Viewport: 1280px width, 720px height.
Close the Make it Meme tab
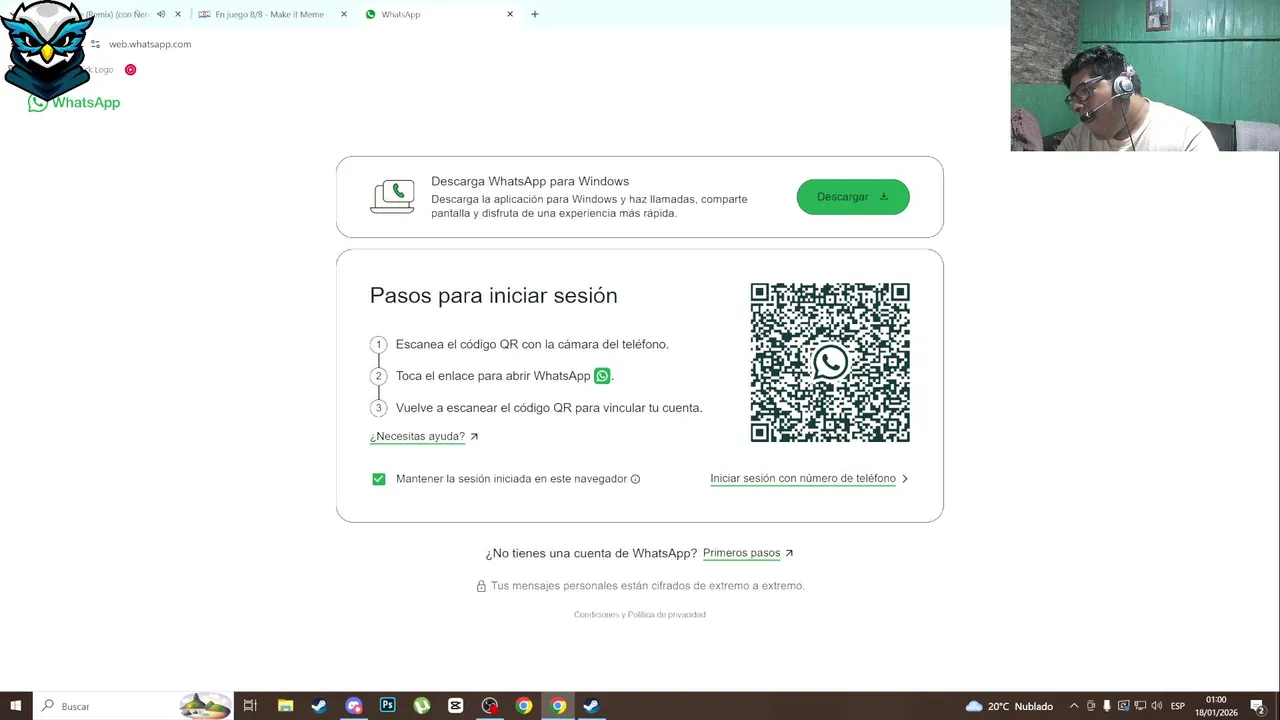344,14
